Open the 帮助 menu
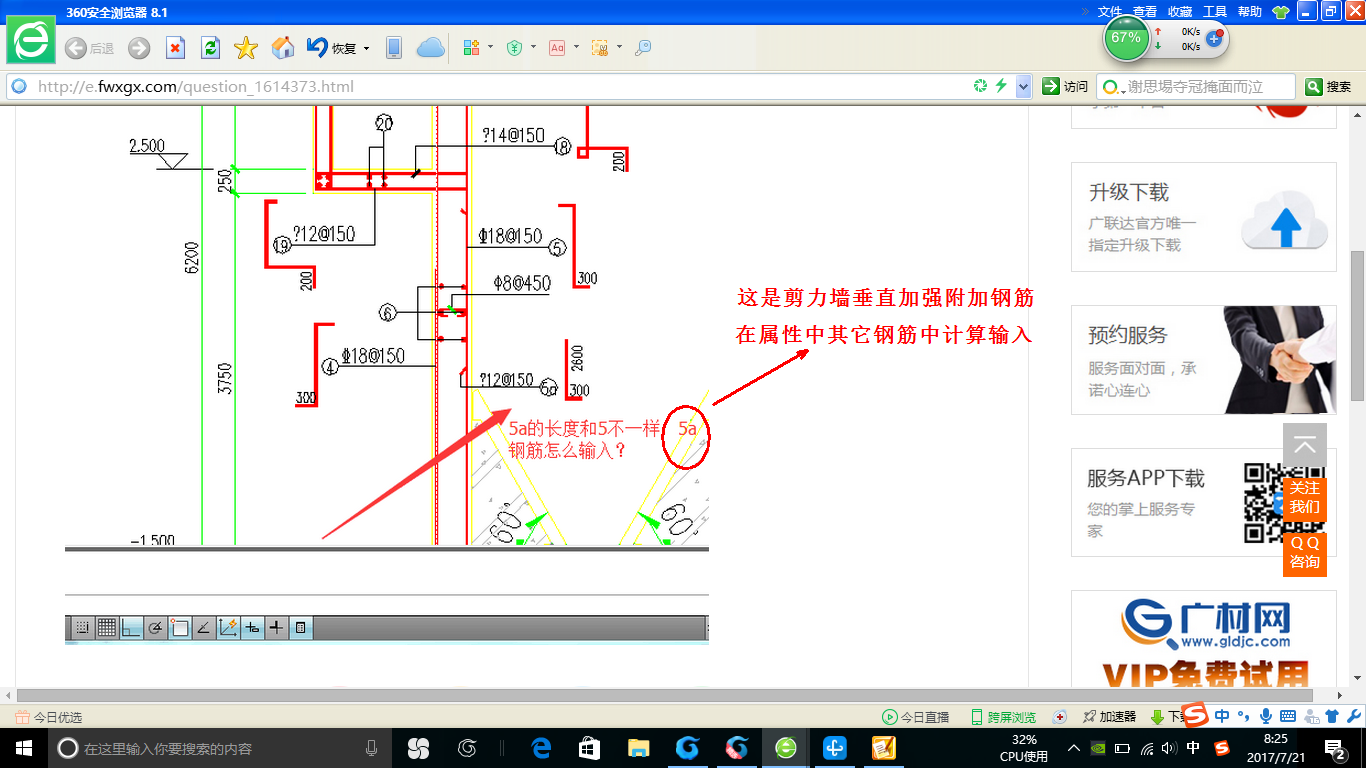This screenshot has width=1366, height=768. (1250, 12)
